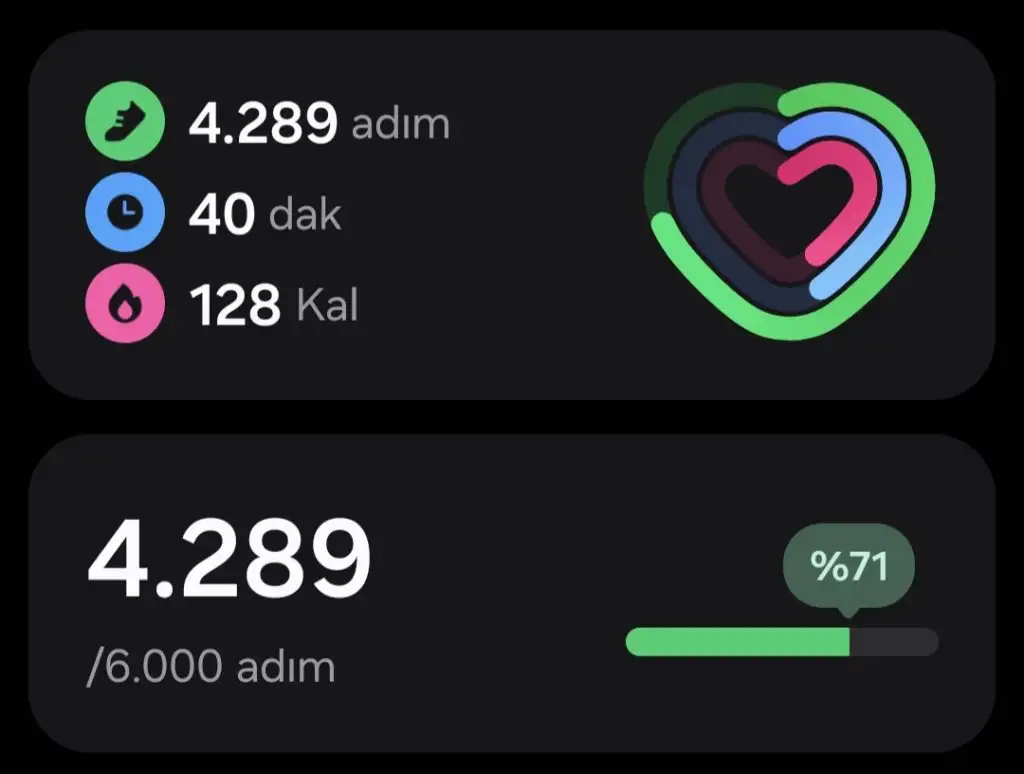Tap the adım label next to 4.289

click(401, 123)
